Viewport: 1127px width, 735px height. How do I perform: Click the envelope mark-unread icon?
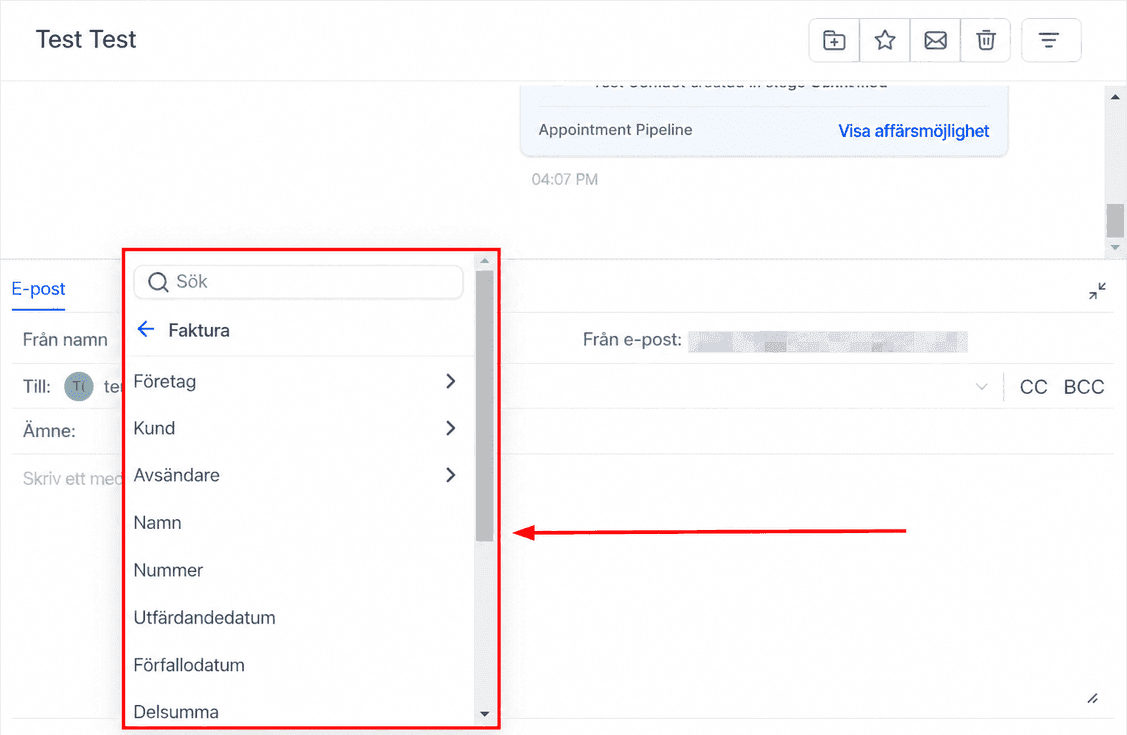(935, 40)
